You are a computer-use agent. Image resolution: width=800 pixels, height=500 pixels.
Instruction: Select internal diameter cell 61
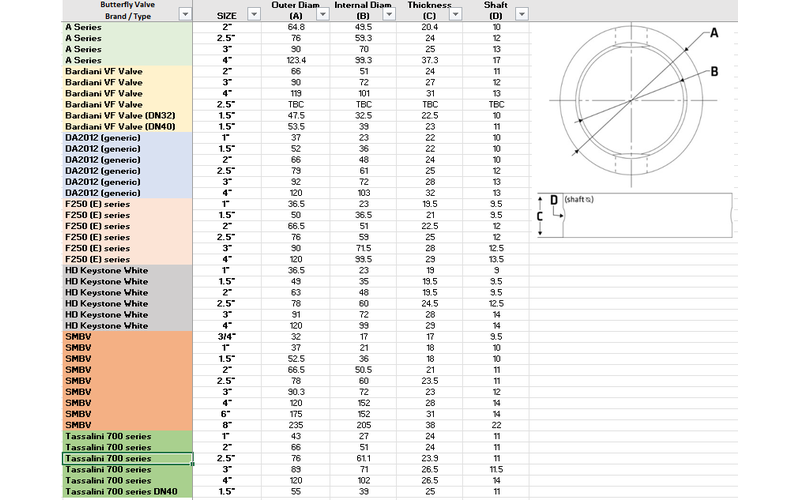(363, 171)
